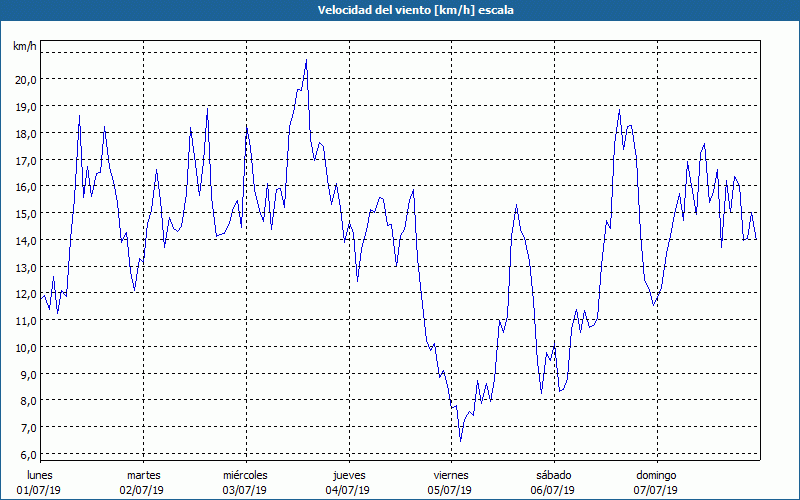Click the chart title 'Velocidad del viento [km/h] escala'
The image size is (800, 500).
415,10
